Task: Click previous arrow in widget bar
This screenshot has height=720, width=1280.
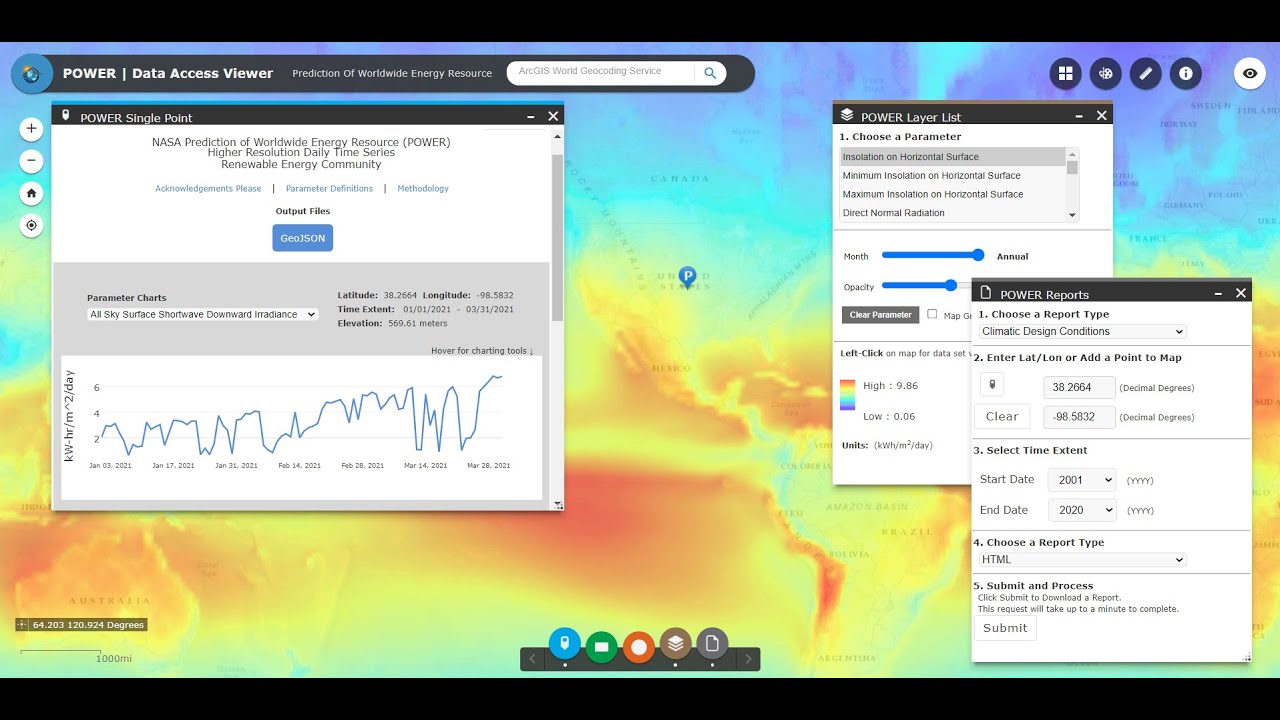Action: tap(533, 659)
